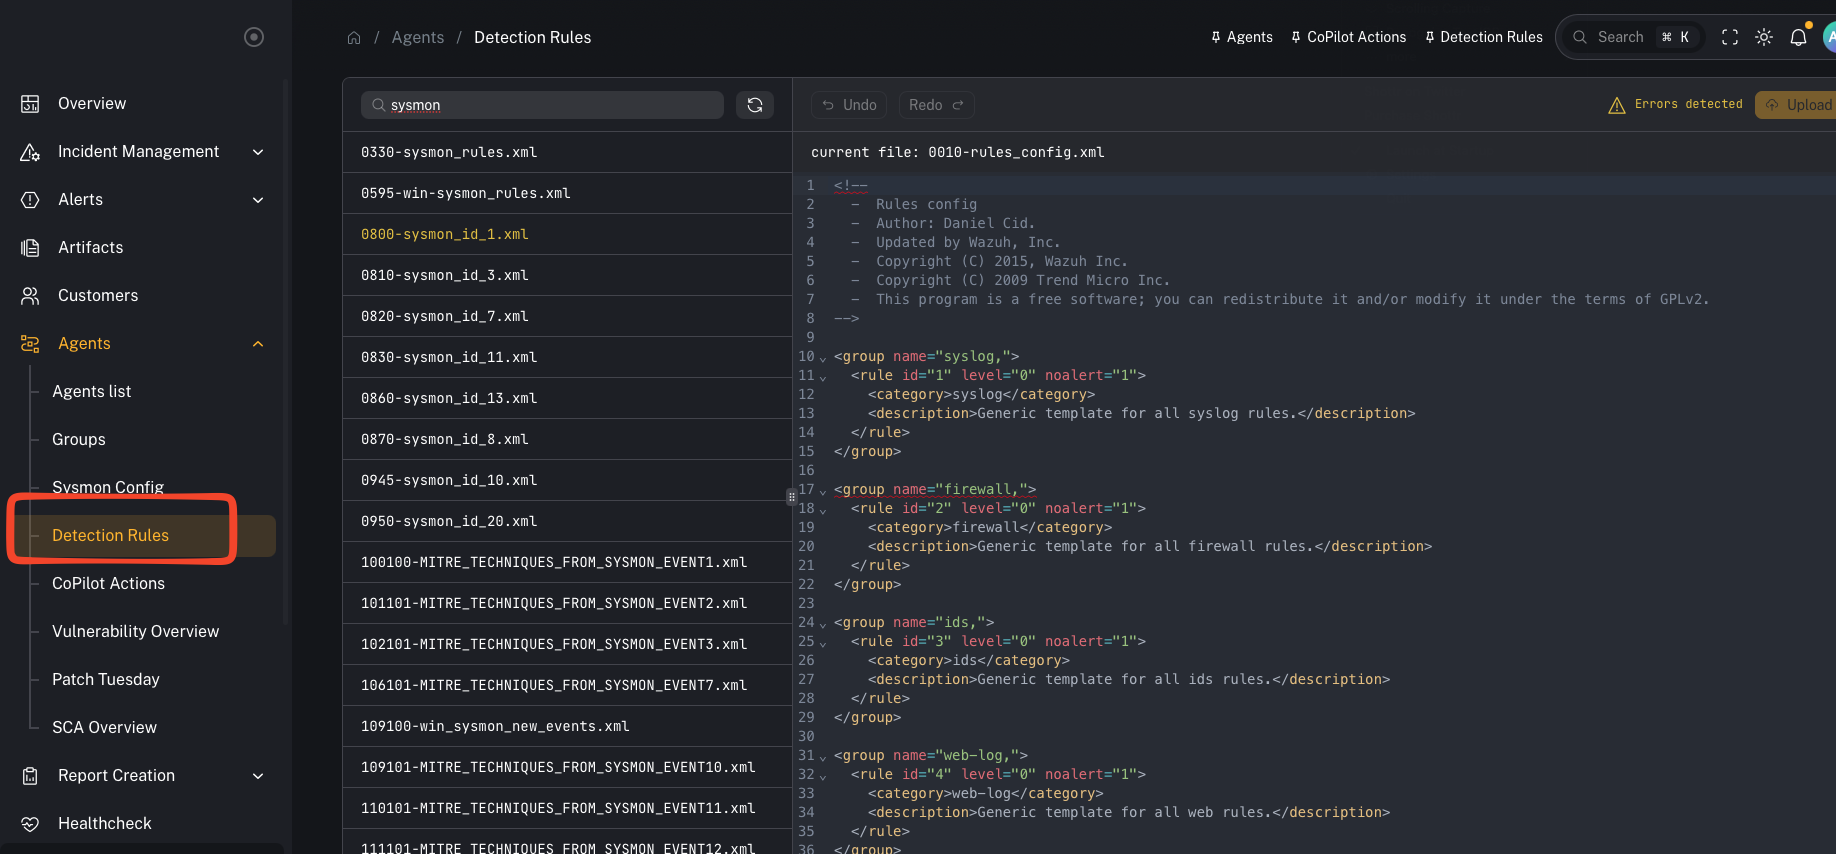
Task: Click the Customers people icon
Action: click(30, 296)
